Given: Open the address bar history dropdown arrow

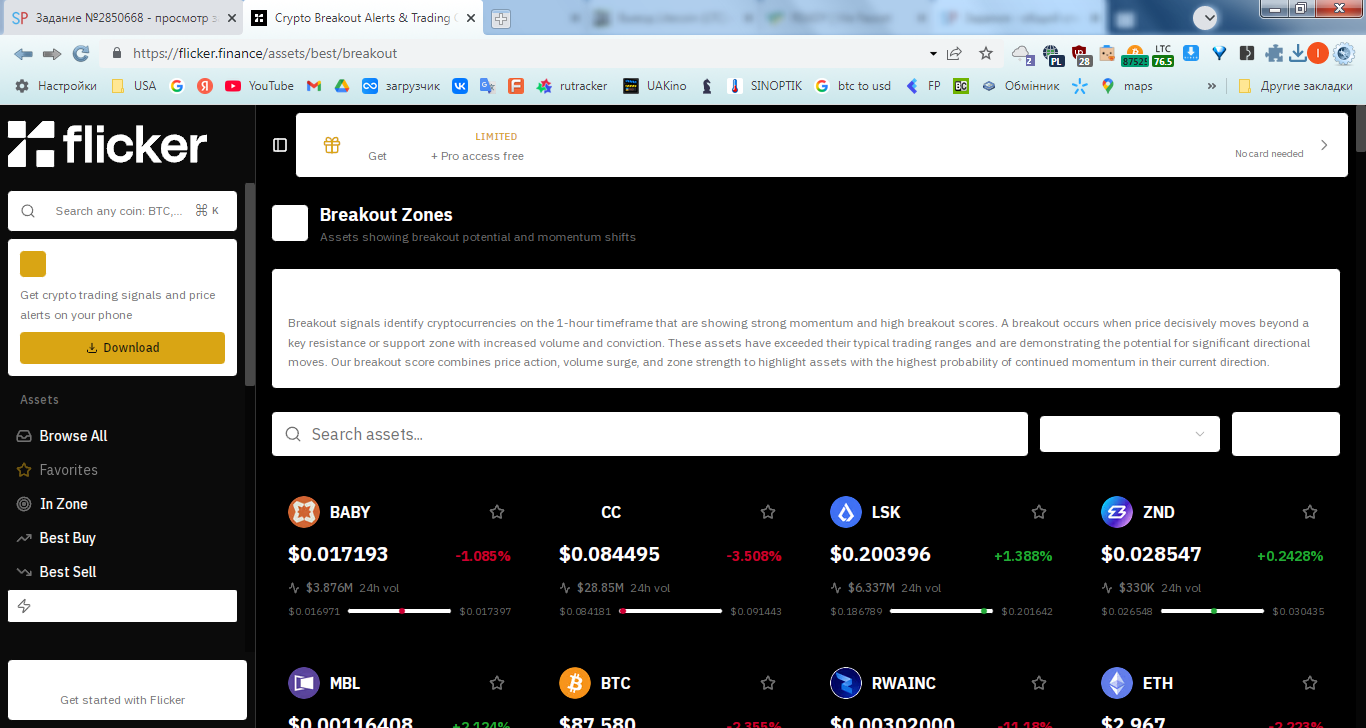Looking at the screenshot, I should (933, 54).
